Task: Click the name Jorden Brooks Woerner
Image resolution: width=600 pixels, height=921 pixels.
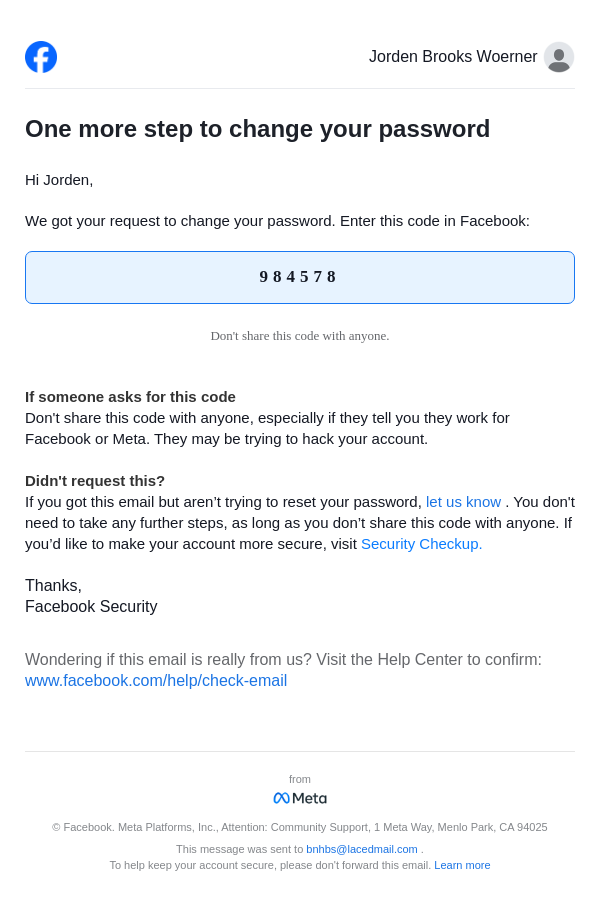Action: 453,57
